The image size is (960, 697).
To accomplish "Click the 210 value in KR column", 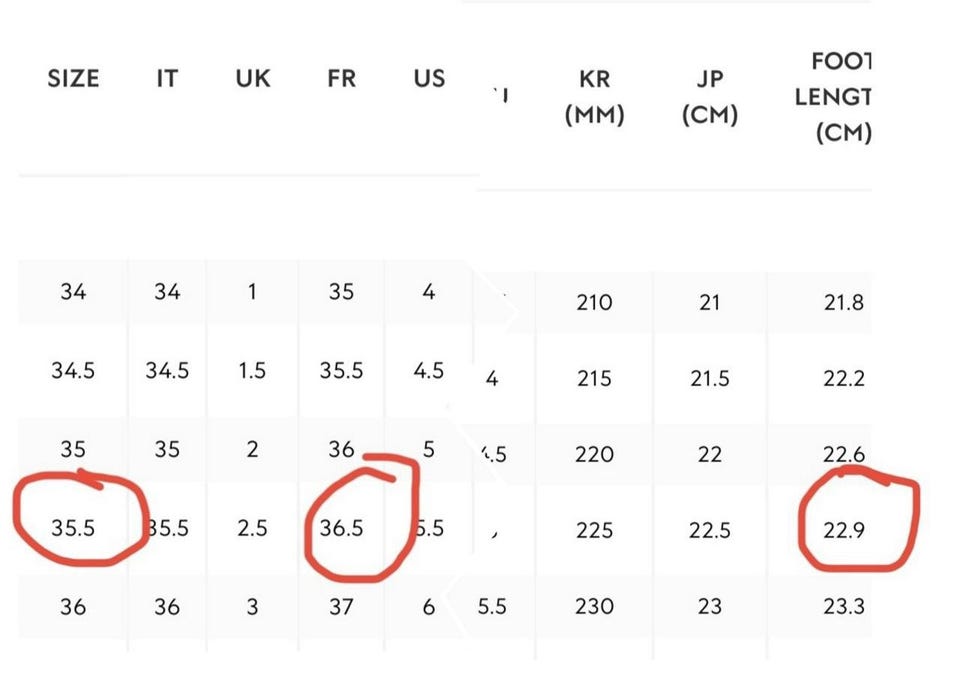I will [x=594, y=302].
